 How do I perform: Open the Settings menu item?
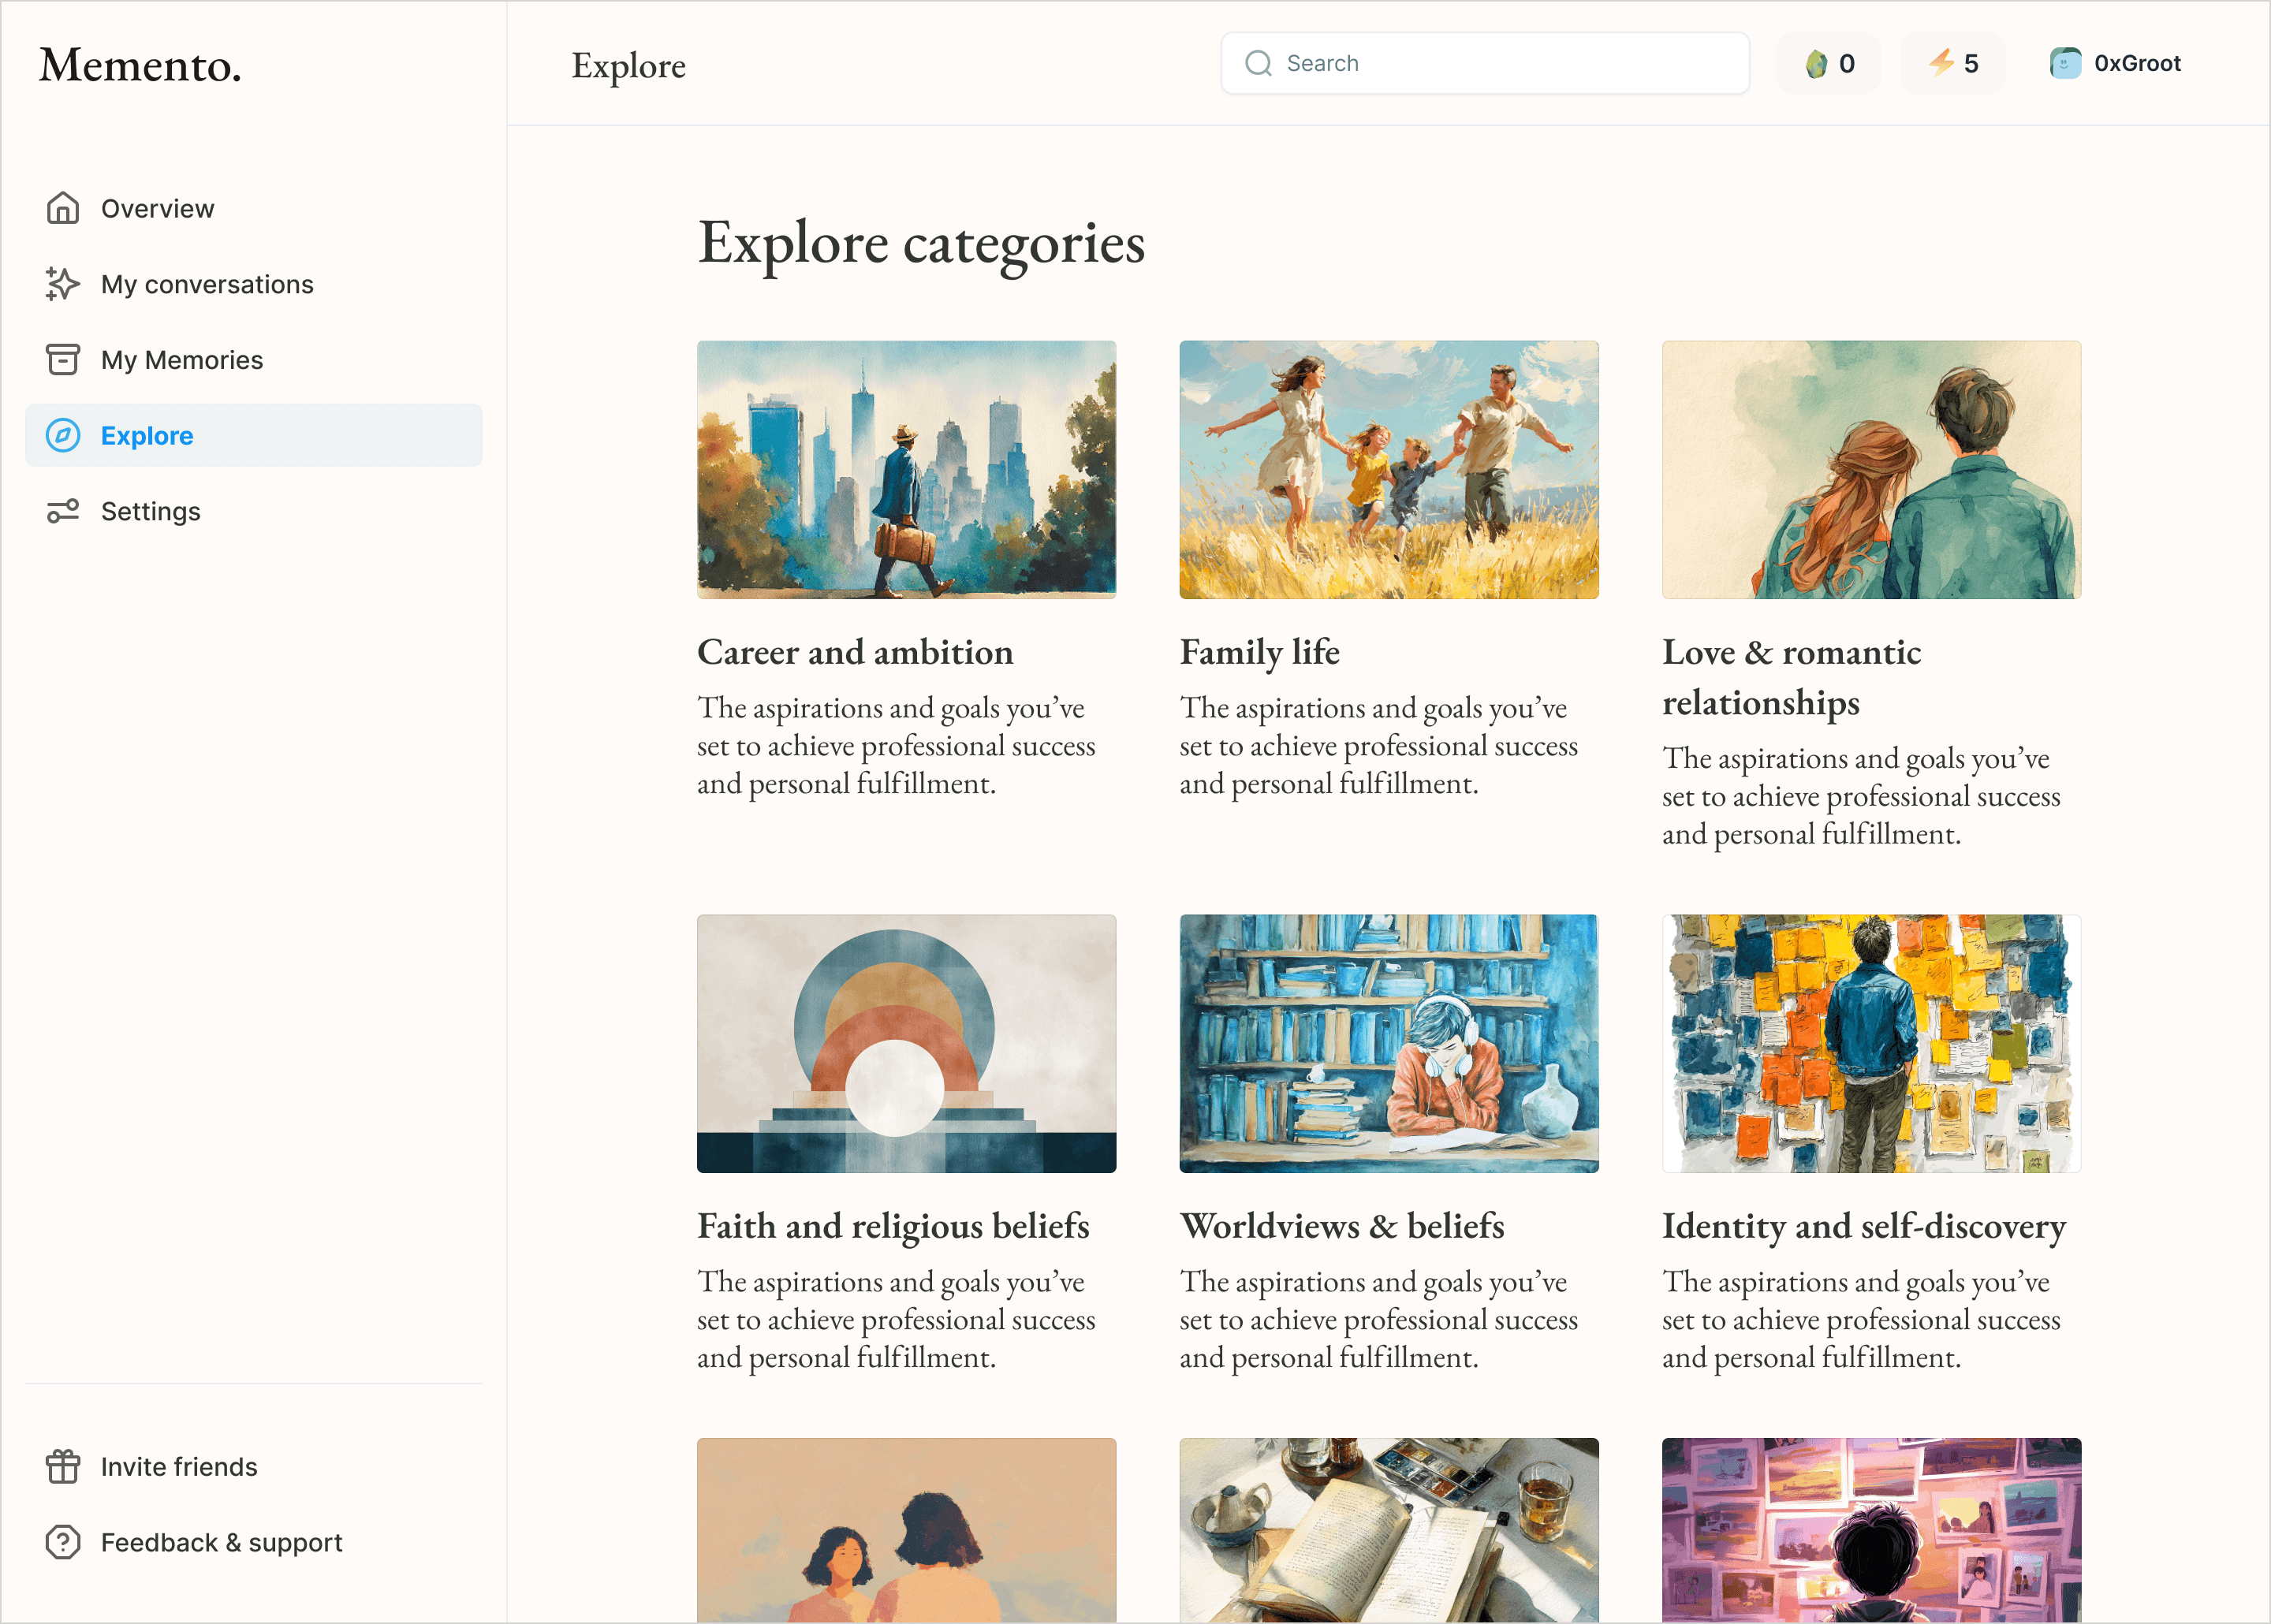tap(150, 511)
